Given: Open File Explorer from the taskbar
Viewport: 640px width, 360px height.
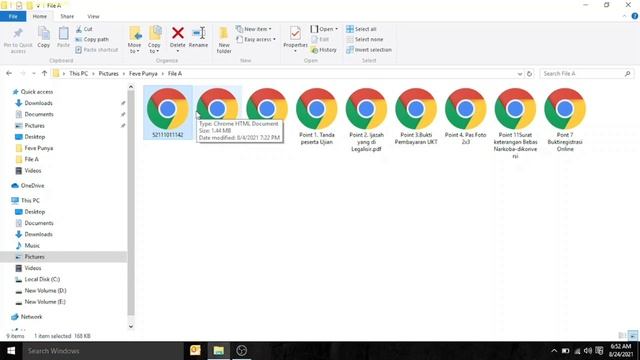Looking at the screenshot, I should (x=218, y=351).
